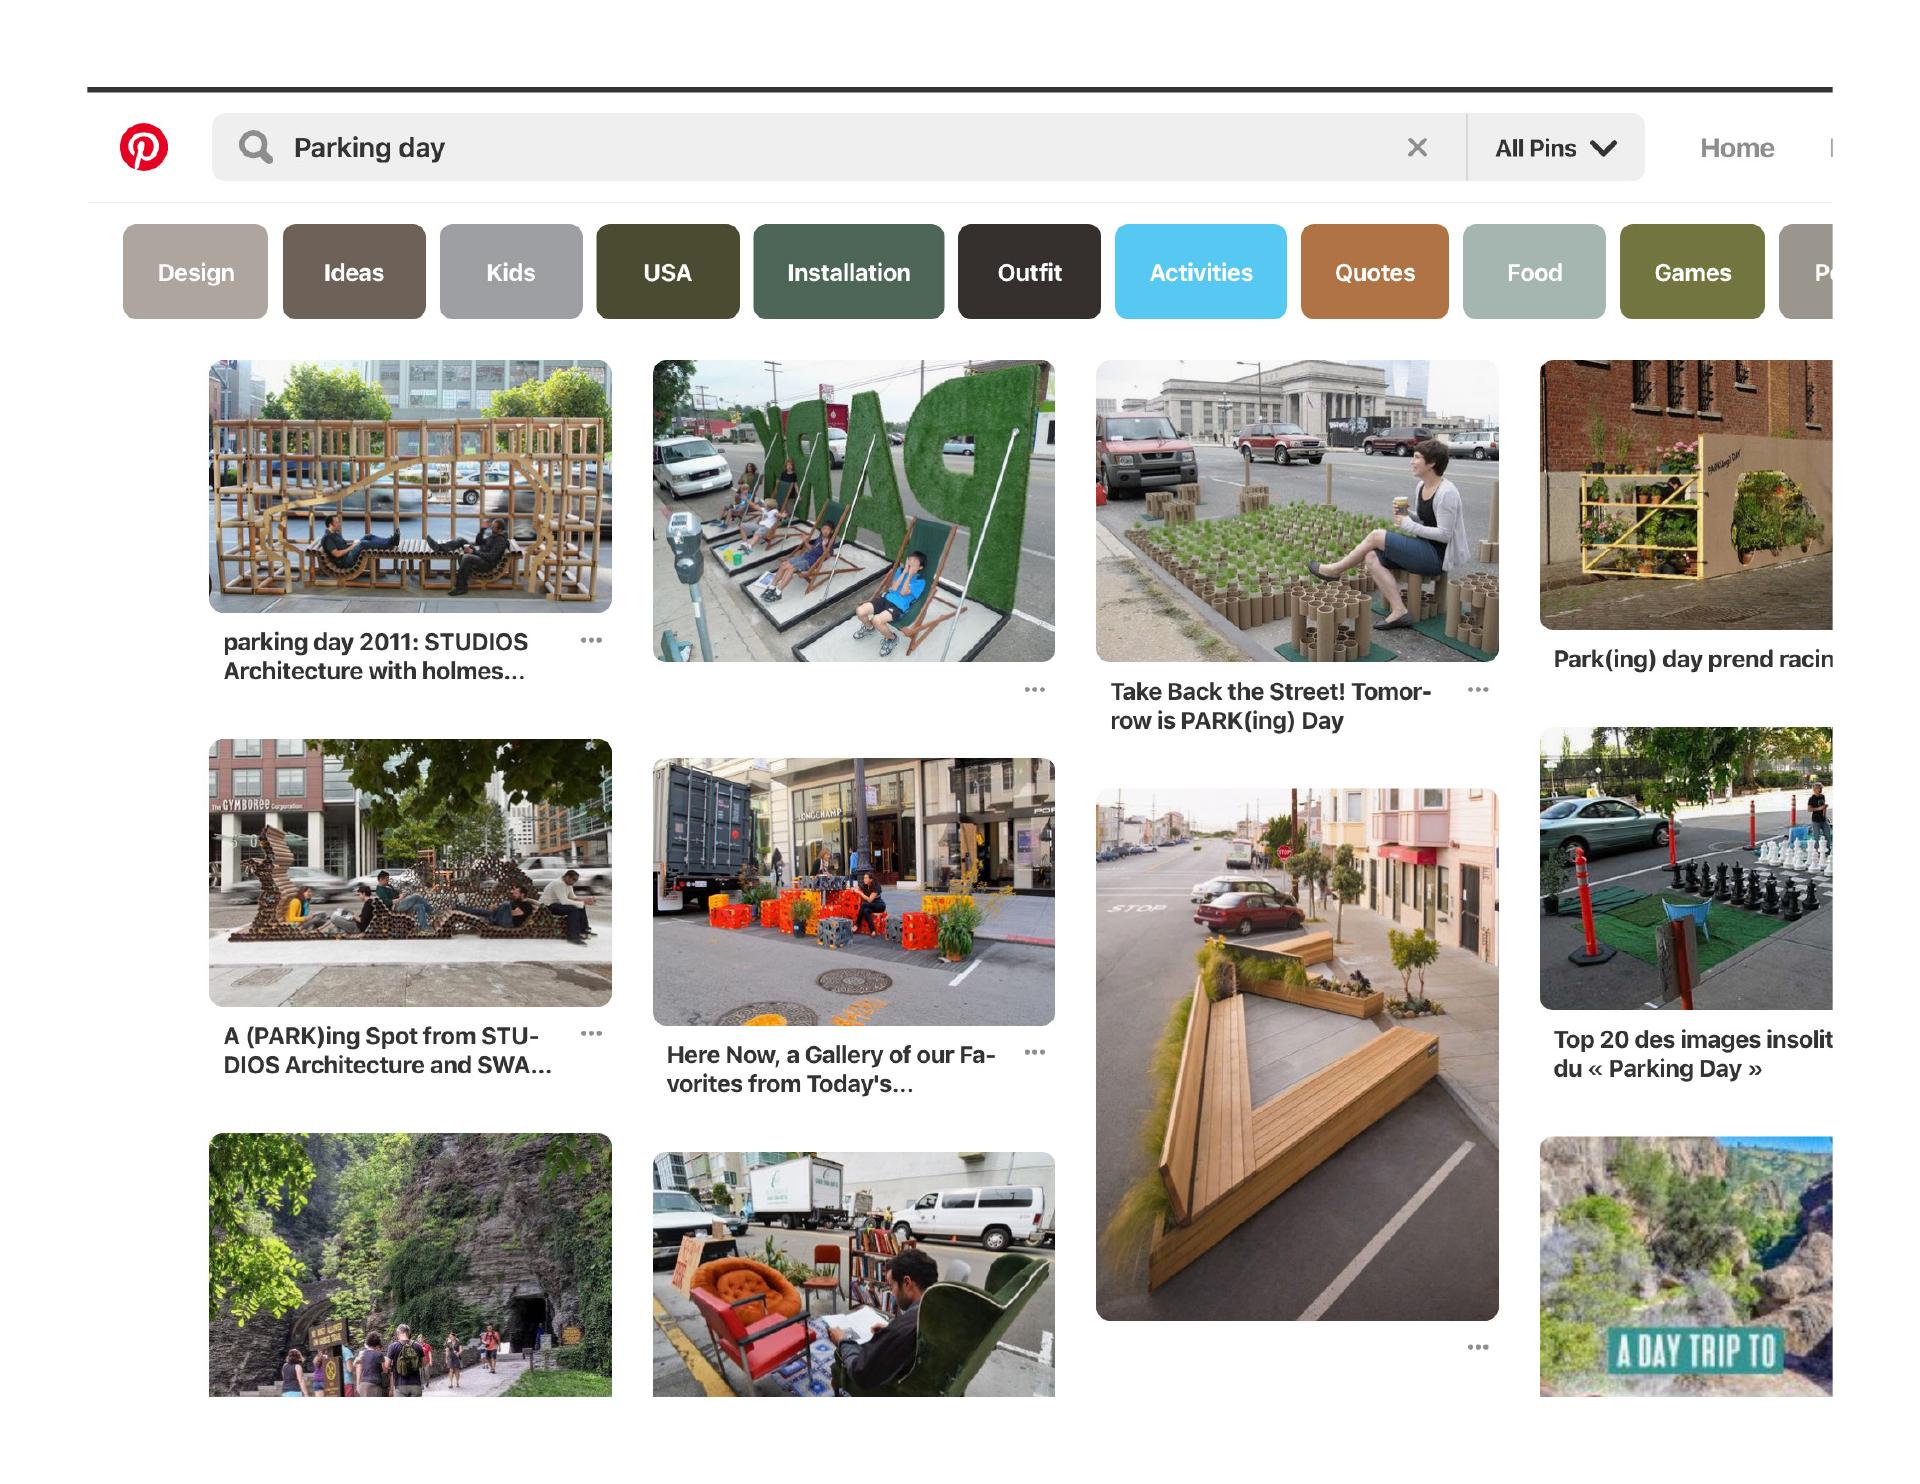Filter results by the Design chip
Image resolution: width=1920 pixels, height=1484 pixels.
click(196, 272)
